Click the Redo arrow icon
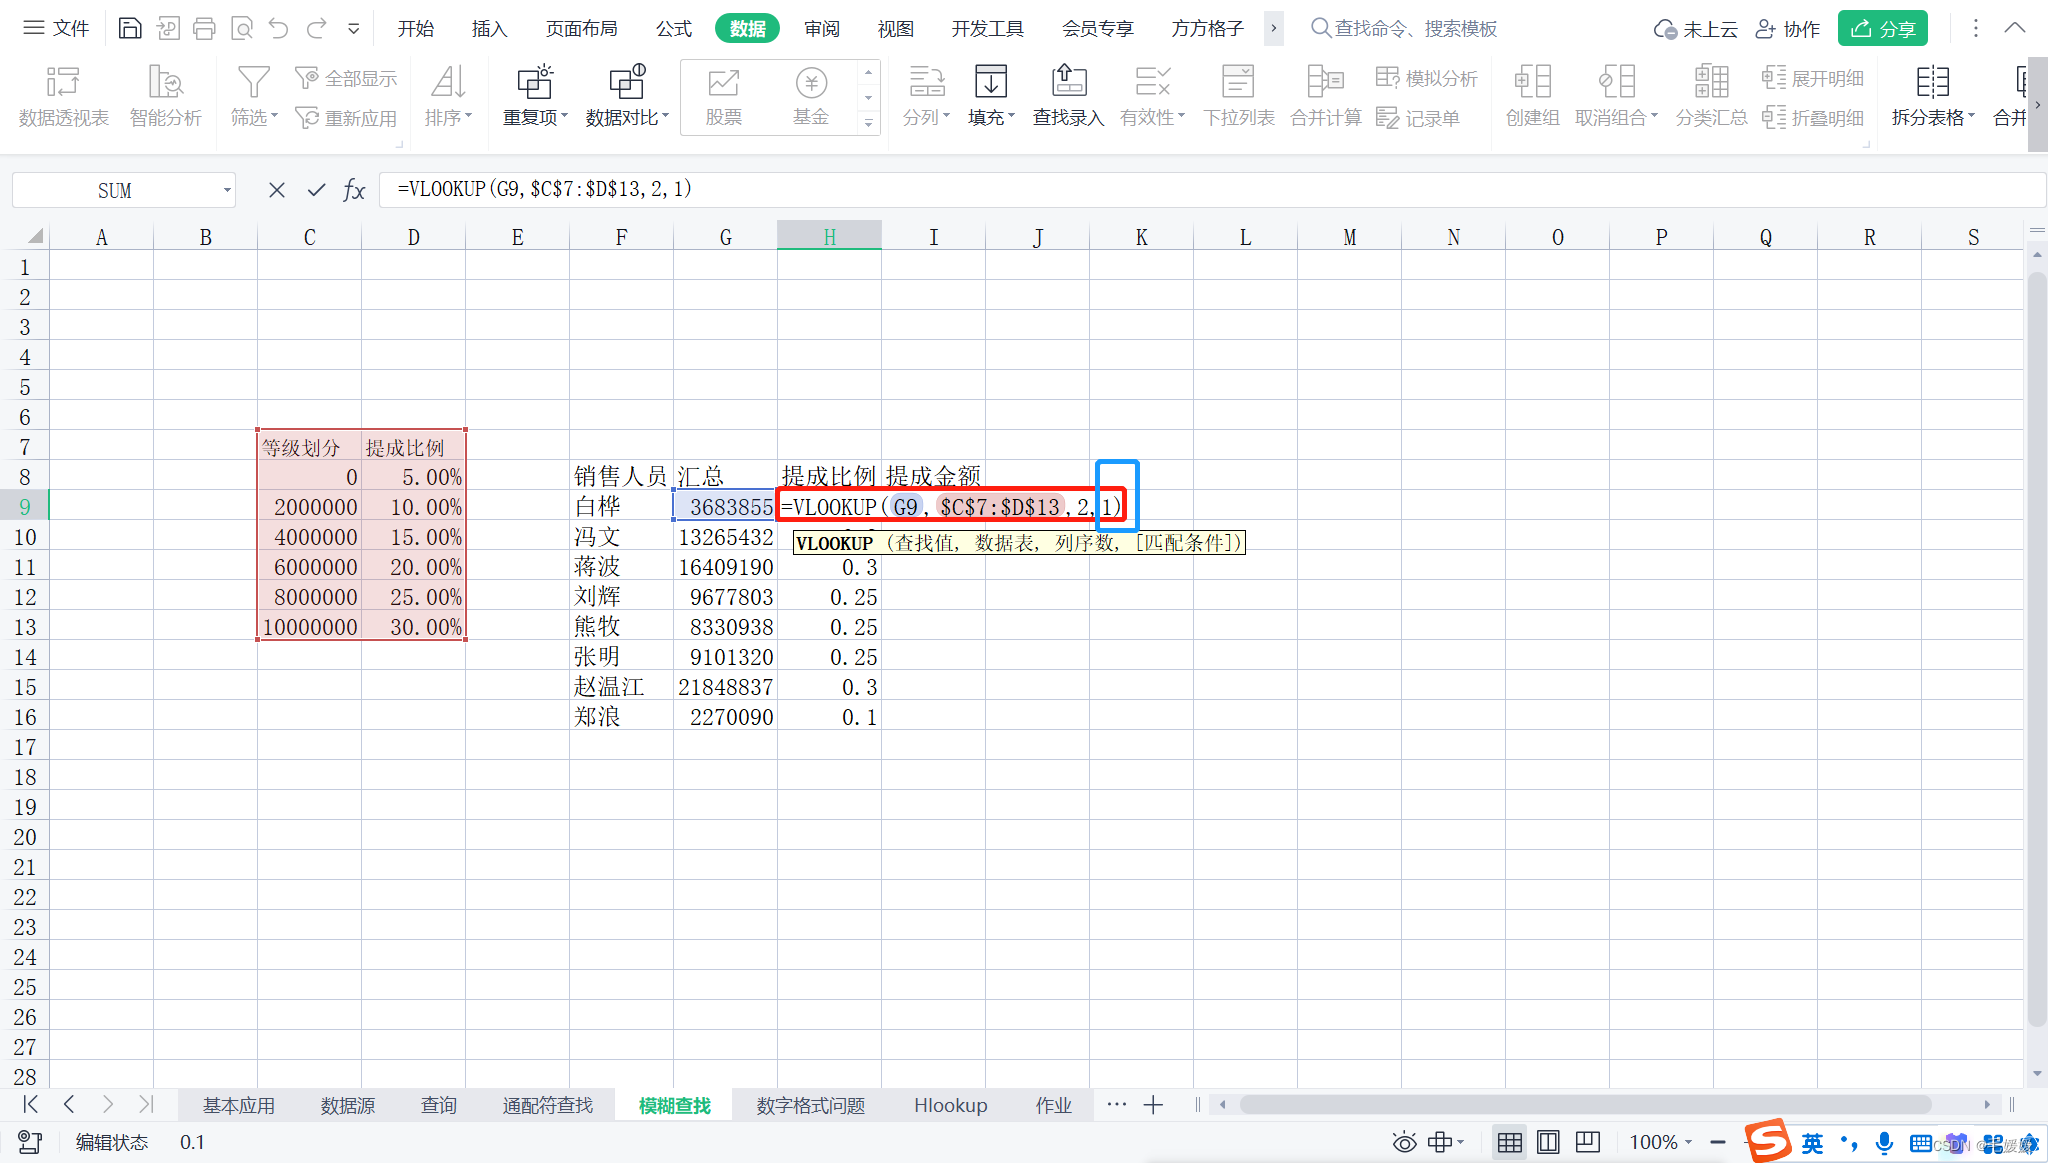Viewport: 2048px width, 1163px height. coord(317,28)
